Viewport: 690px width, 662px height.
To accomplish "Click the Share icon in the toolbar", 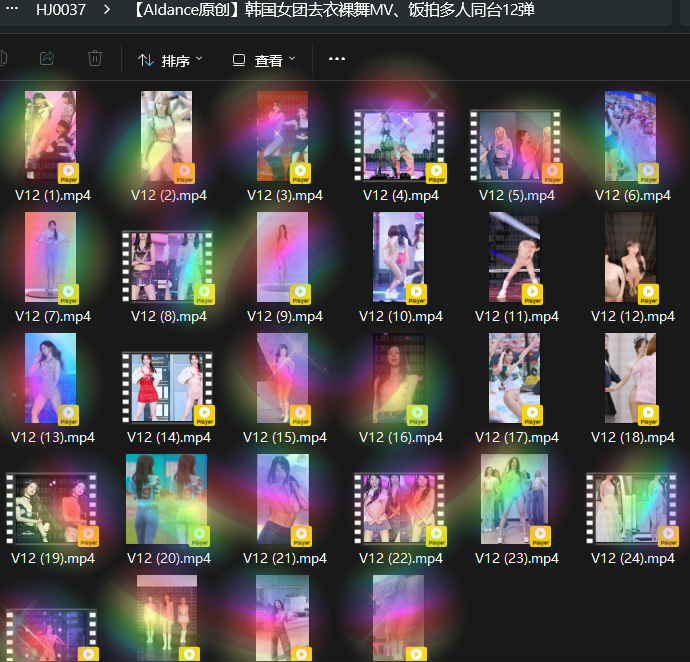I will [47, 59].
